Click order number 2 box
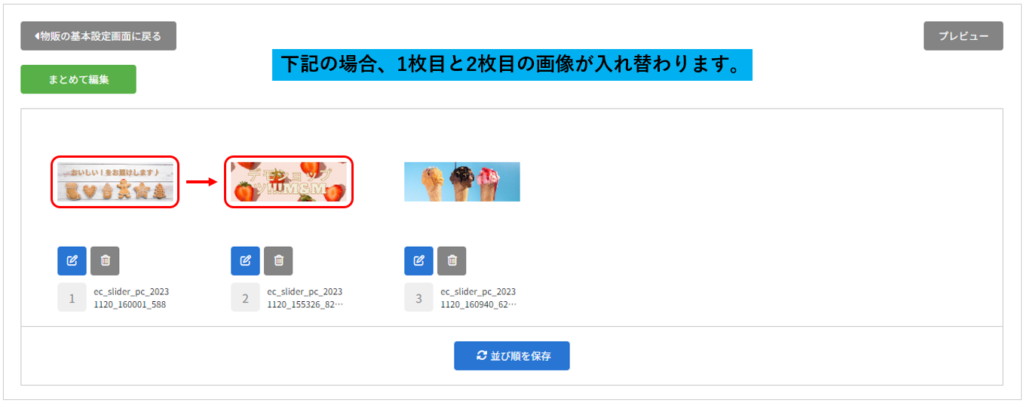The image size is (1024, 403). pos(246,298)
